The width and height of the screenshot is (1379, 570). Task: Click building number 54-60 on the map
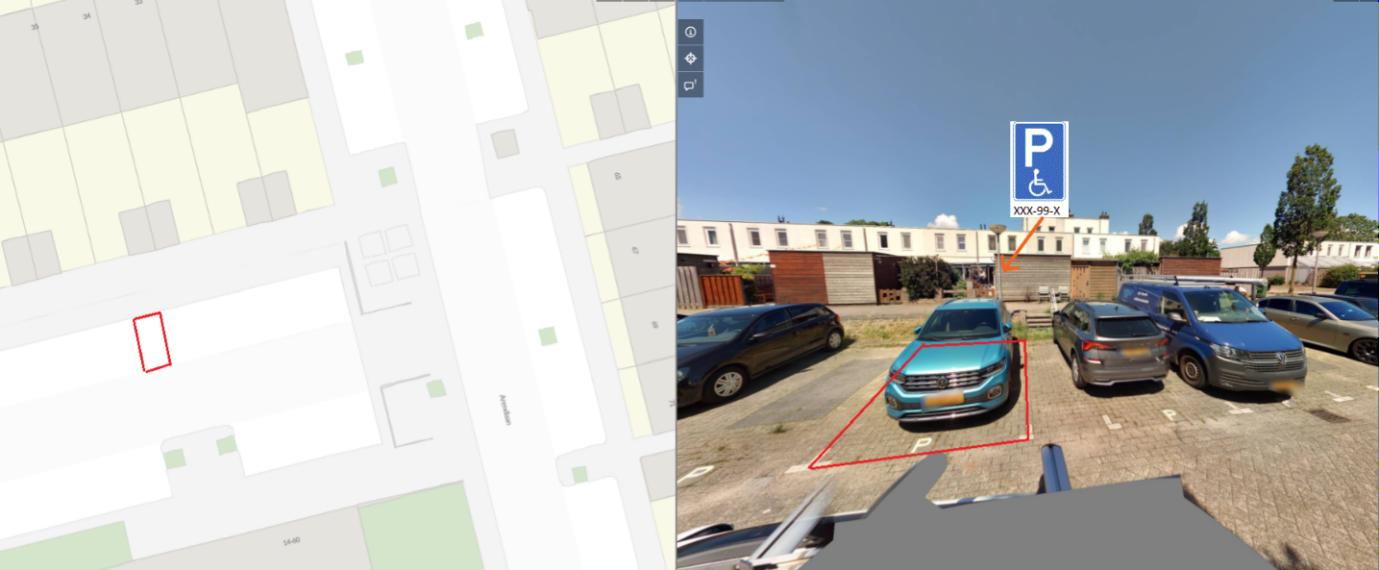291,541
